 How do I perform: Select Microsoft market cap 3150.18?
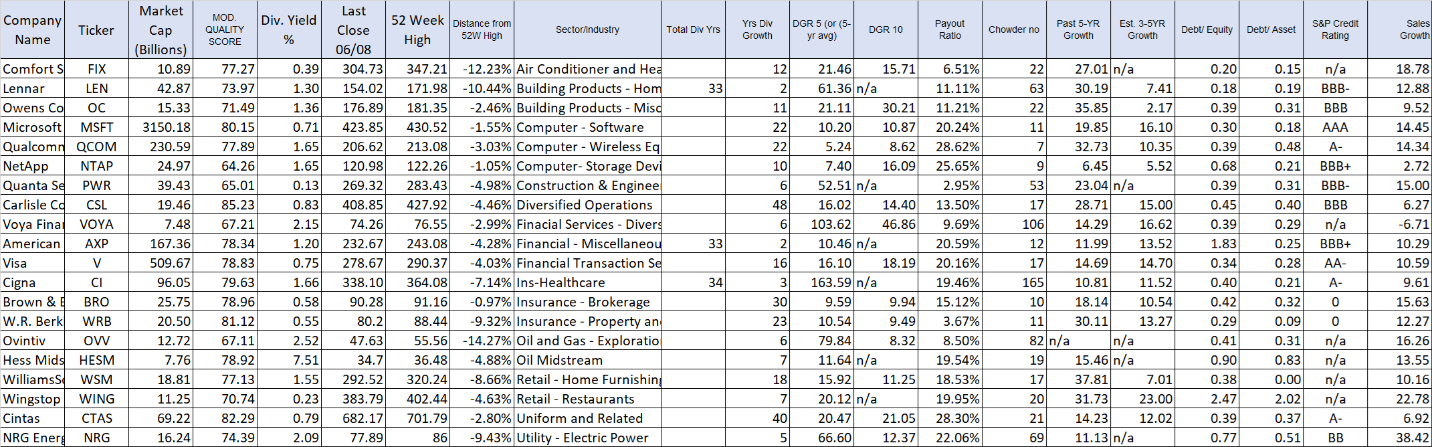coord(161,127)
